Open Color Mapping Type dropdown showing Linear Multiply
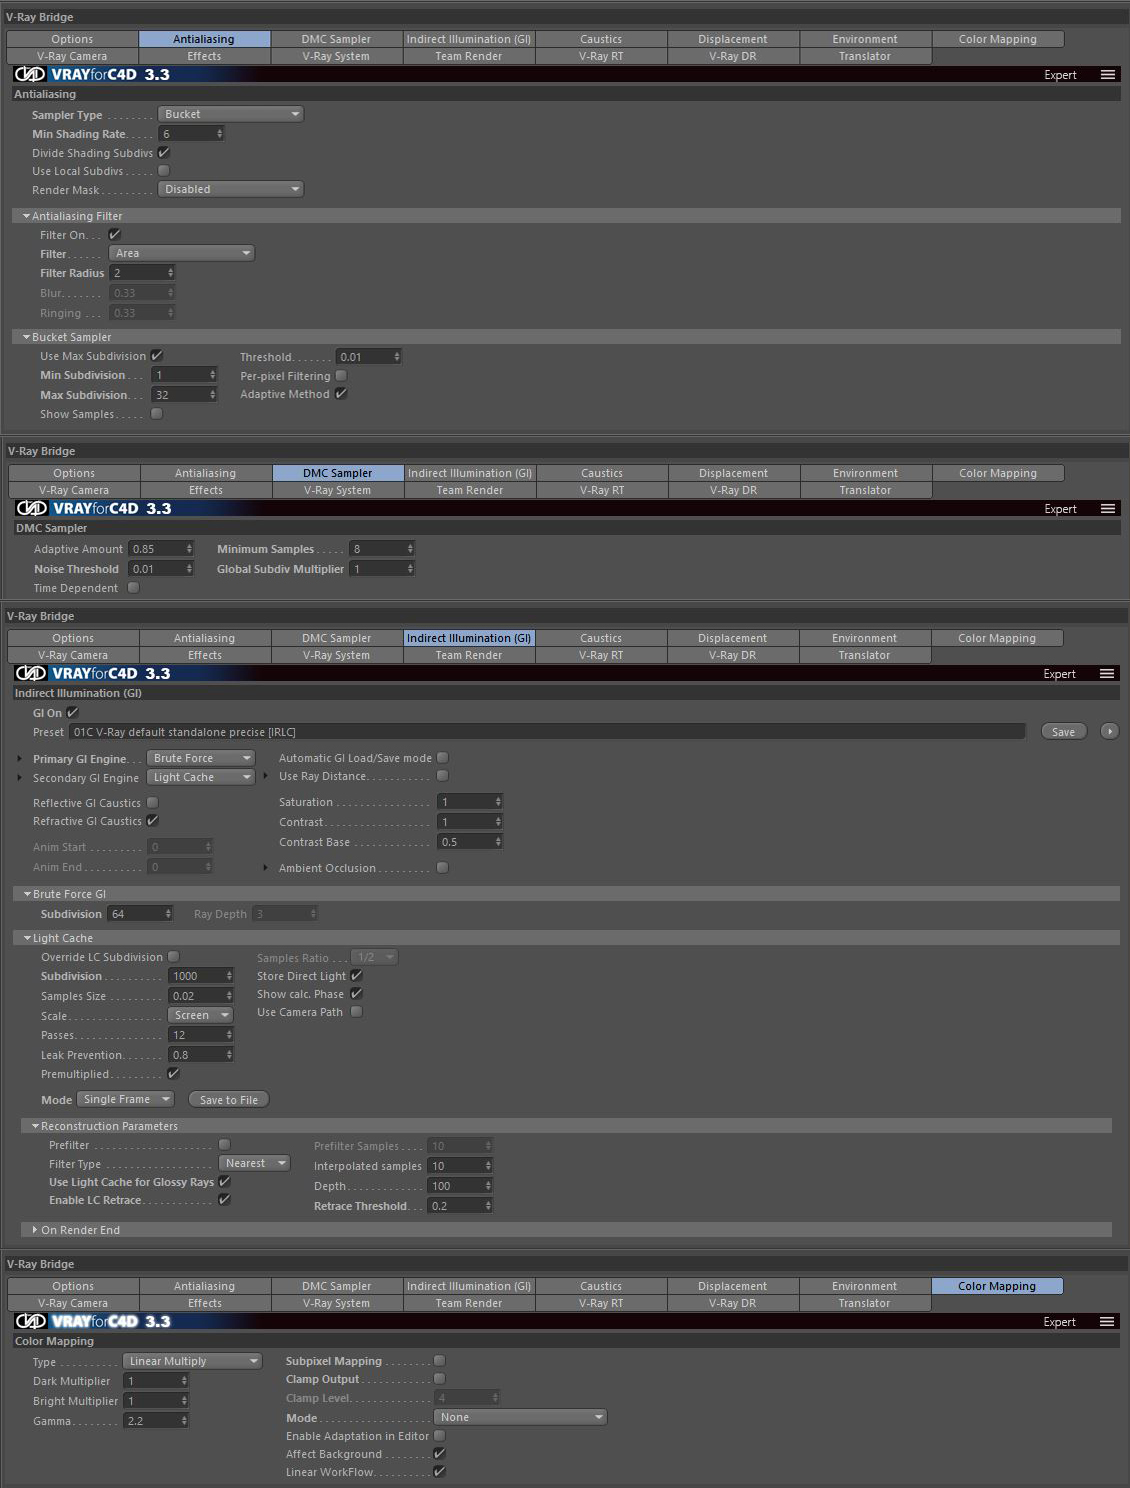Image resolution: width=1130 pixels, height=1488 pixels. coord(193,1361)
